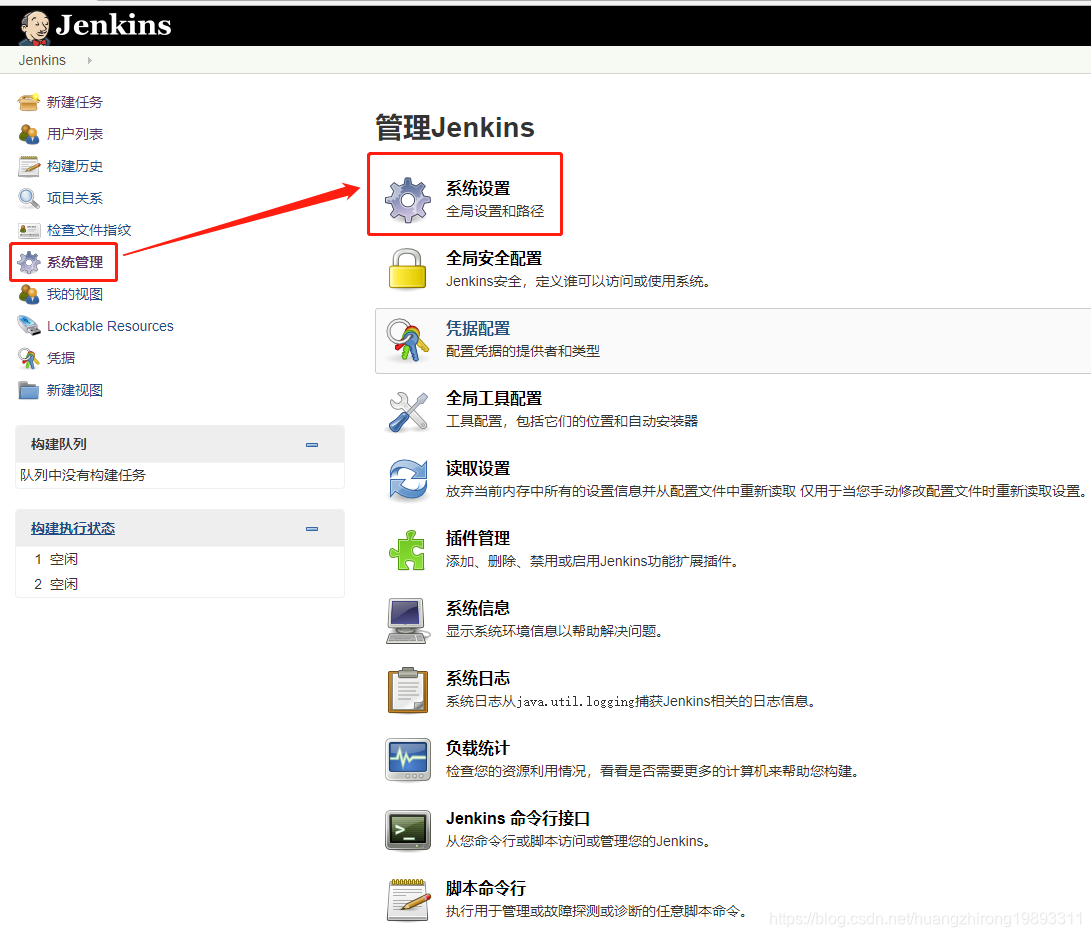Click the wrench-screwdriver icon for 全局工具配置
This screenshot has width=1091, height=937.
click(x=408, y=411)
